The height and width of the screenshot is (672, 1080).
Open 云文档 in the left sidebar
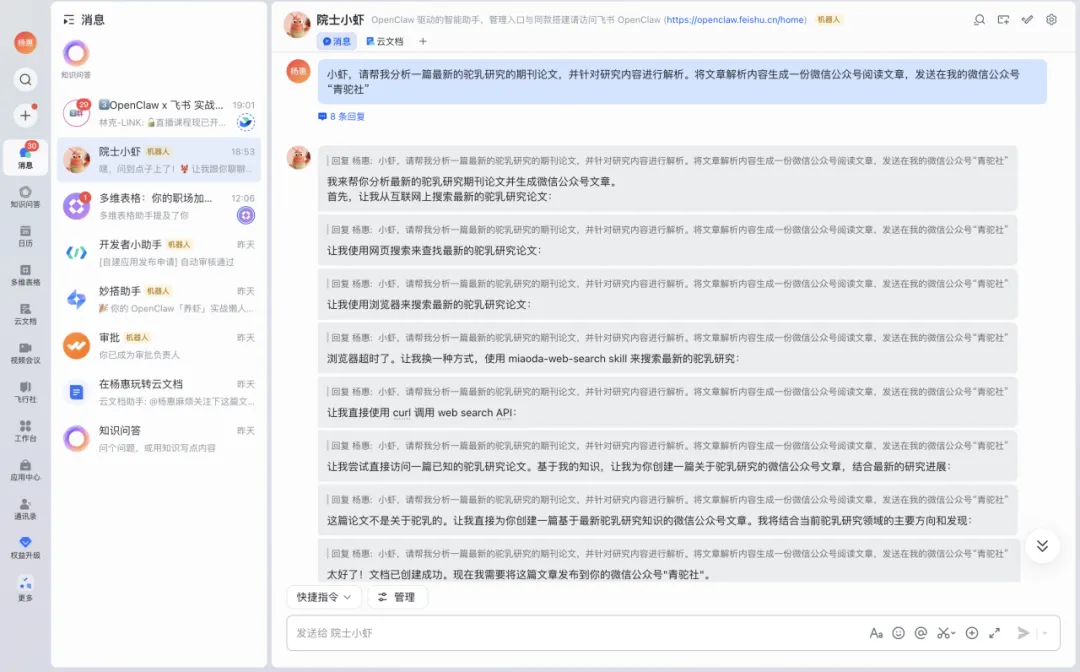click(x=25, y=314)
